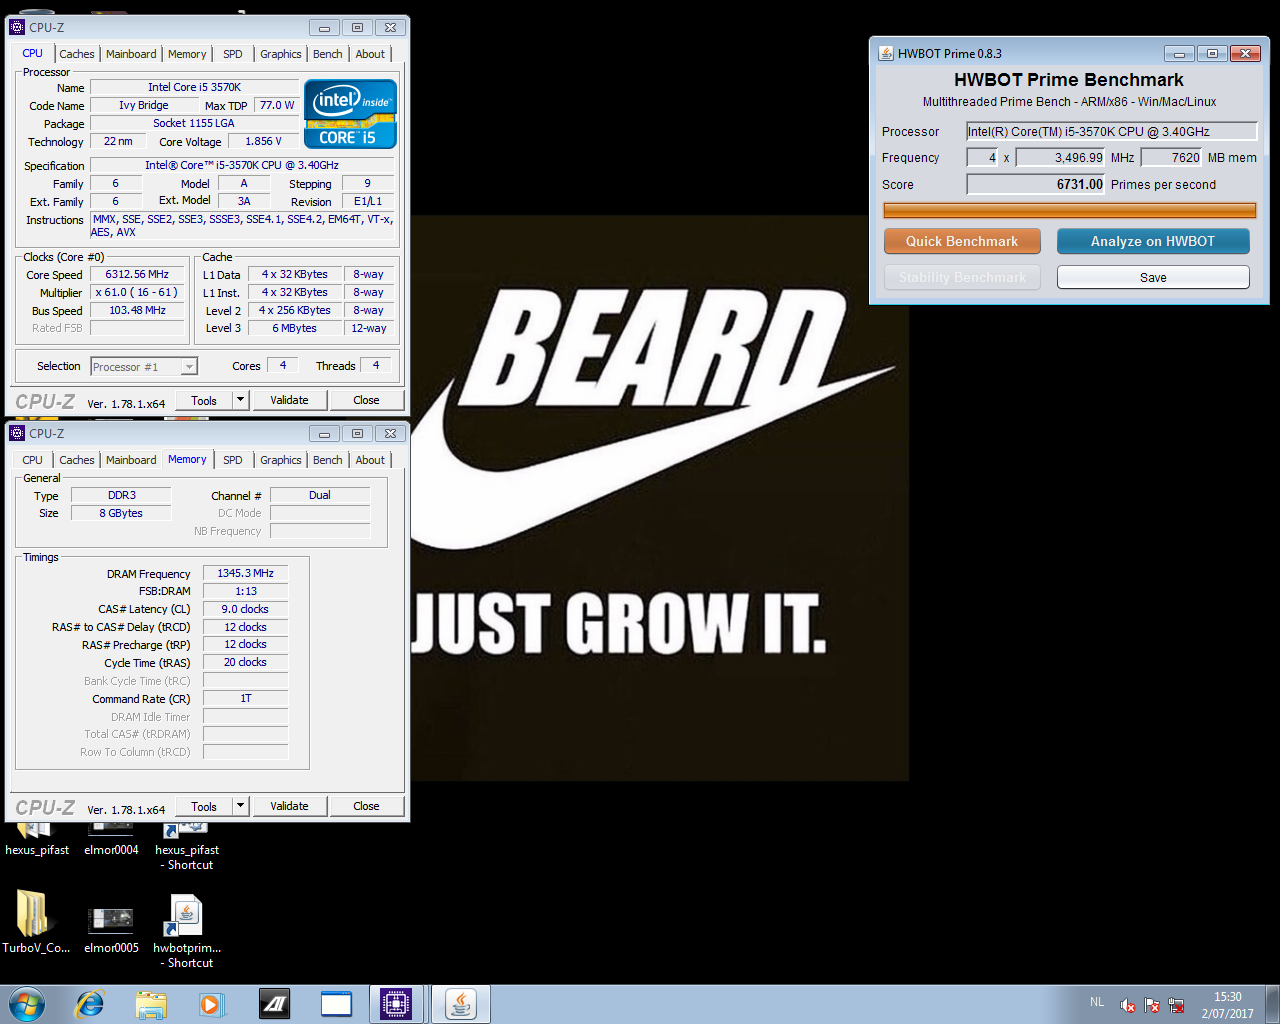Open the hexus_pifast - Shortcut desktop icon
This screenshot has width=1280, height=1024.
(187, 845)
